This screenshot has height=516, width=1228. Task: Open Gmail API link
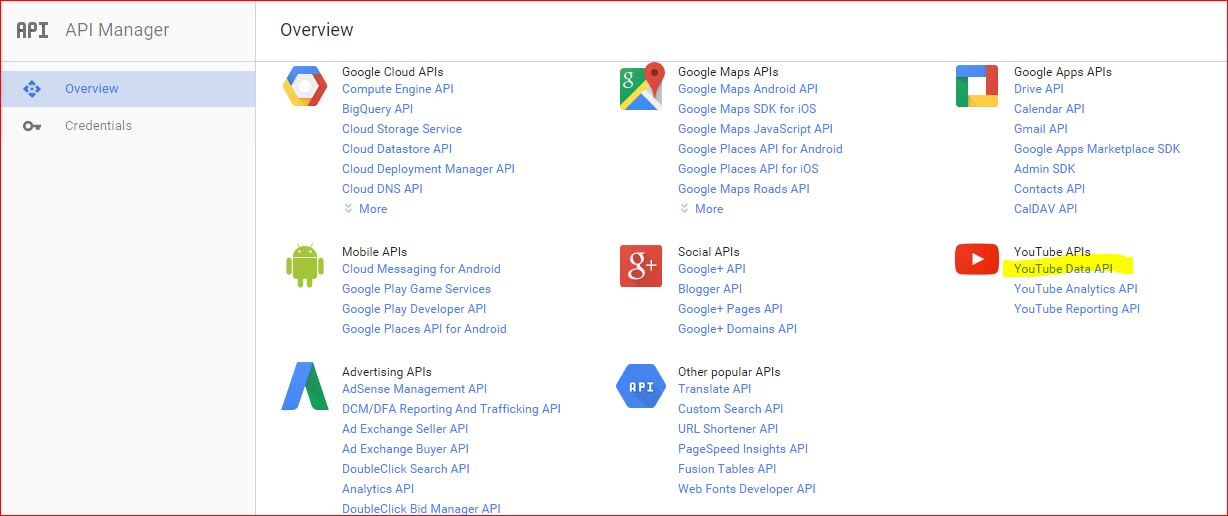(1041, 129)
